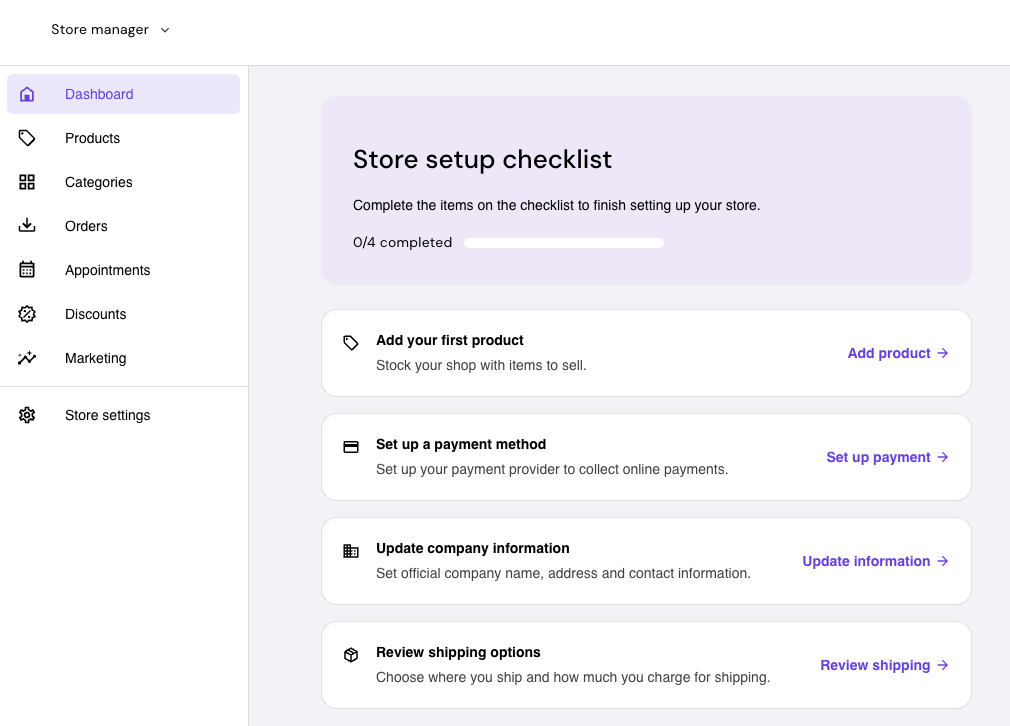
Task: Select the company building icon beside Update company information
Action: click(350, 550)
